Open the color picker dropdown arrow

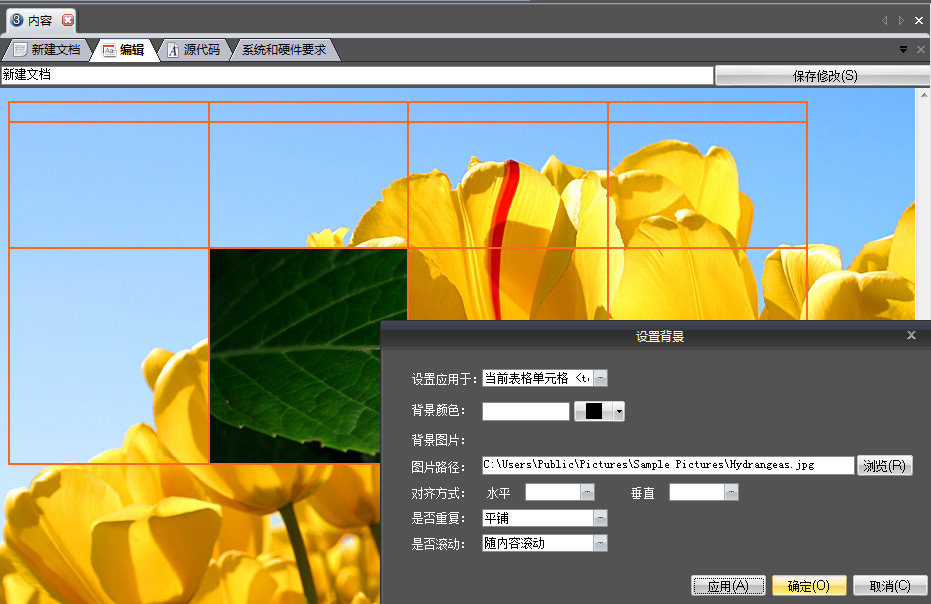(x=619, y=411)
